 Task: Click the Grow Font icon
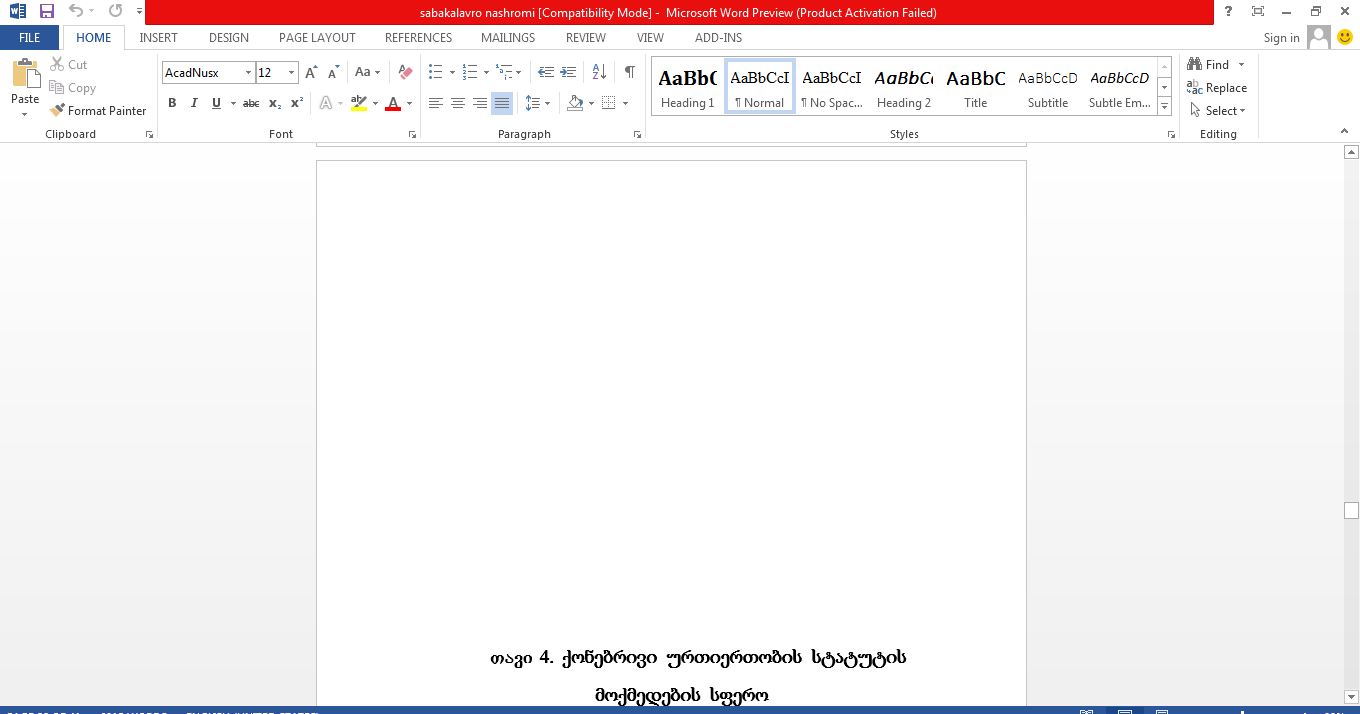click(x=311, y=72)
